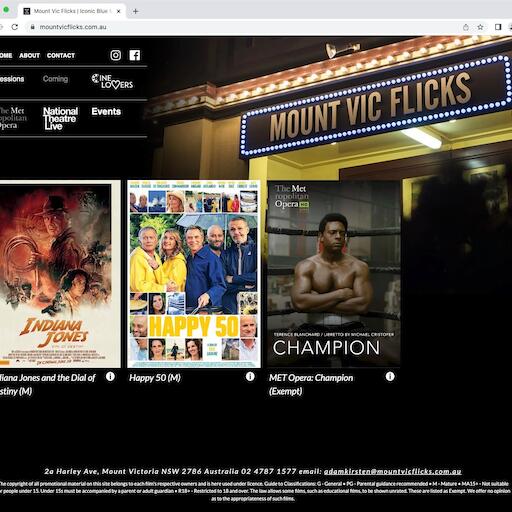Open the Facebook icon link
This screenshot has height=512, width=512.
pos(135,55)
